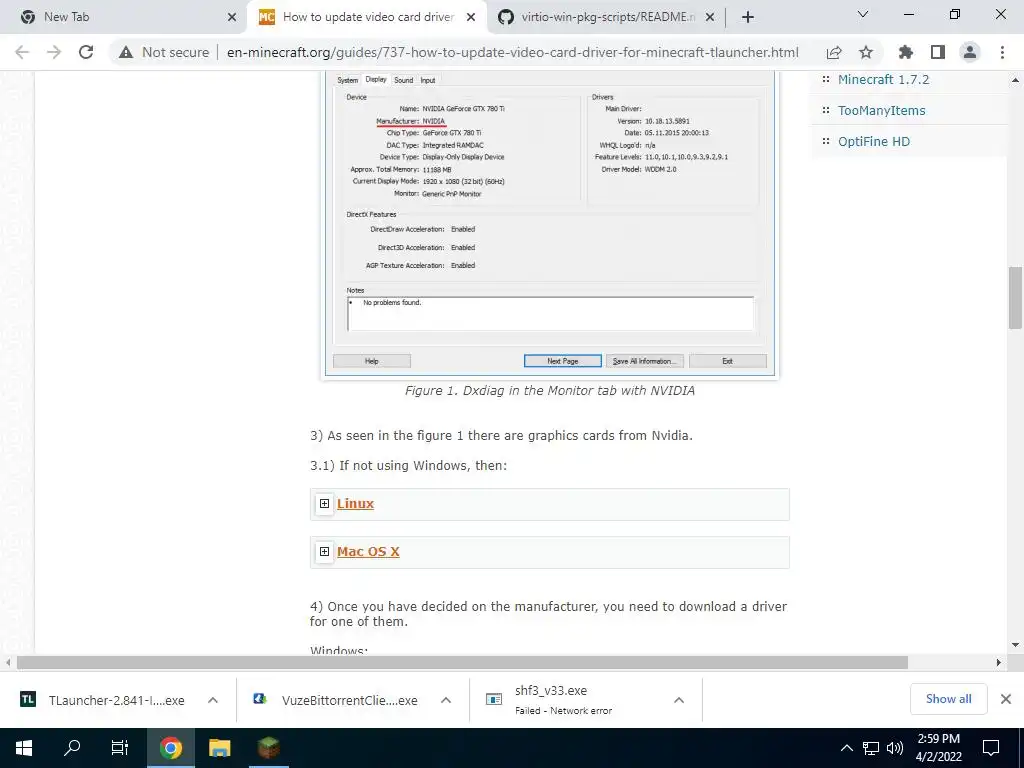Viewport: 1024px width, 768px height.
Task: Click the Chrome taskbar icon
Action: pyautogui.click(x=170, y=748)
